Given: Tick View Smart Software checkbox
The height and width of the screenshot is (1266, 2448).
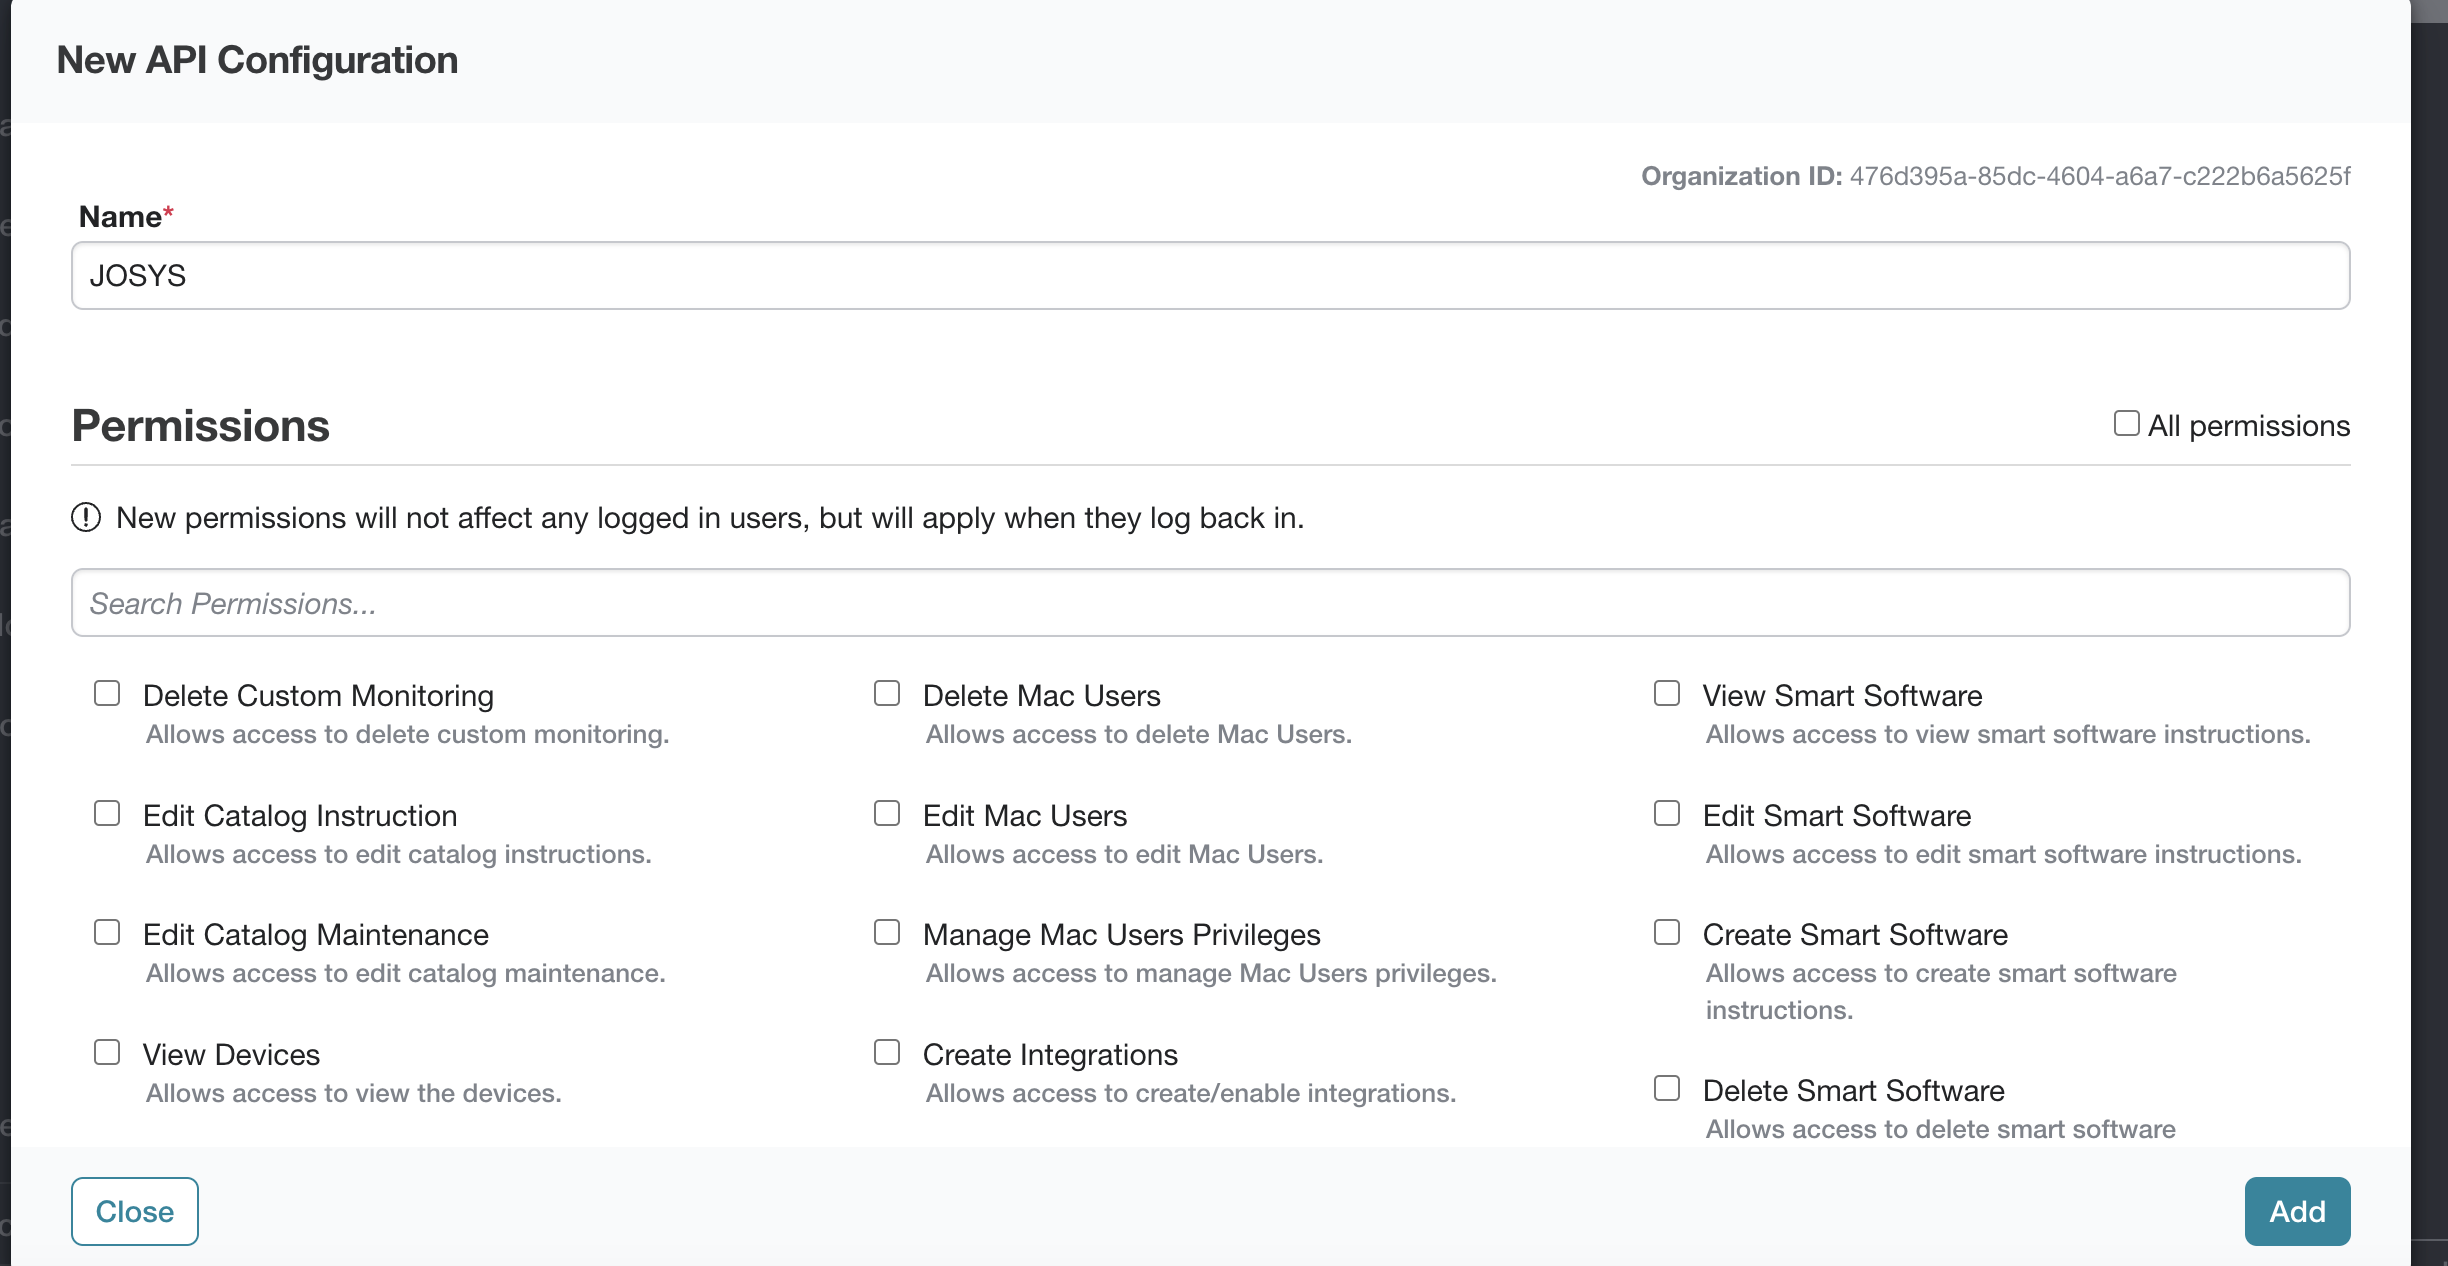Looking at the screenshot, I should [x=1667, y=693].
